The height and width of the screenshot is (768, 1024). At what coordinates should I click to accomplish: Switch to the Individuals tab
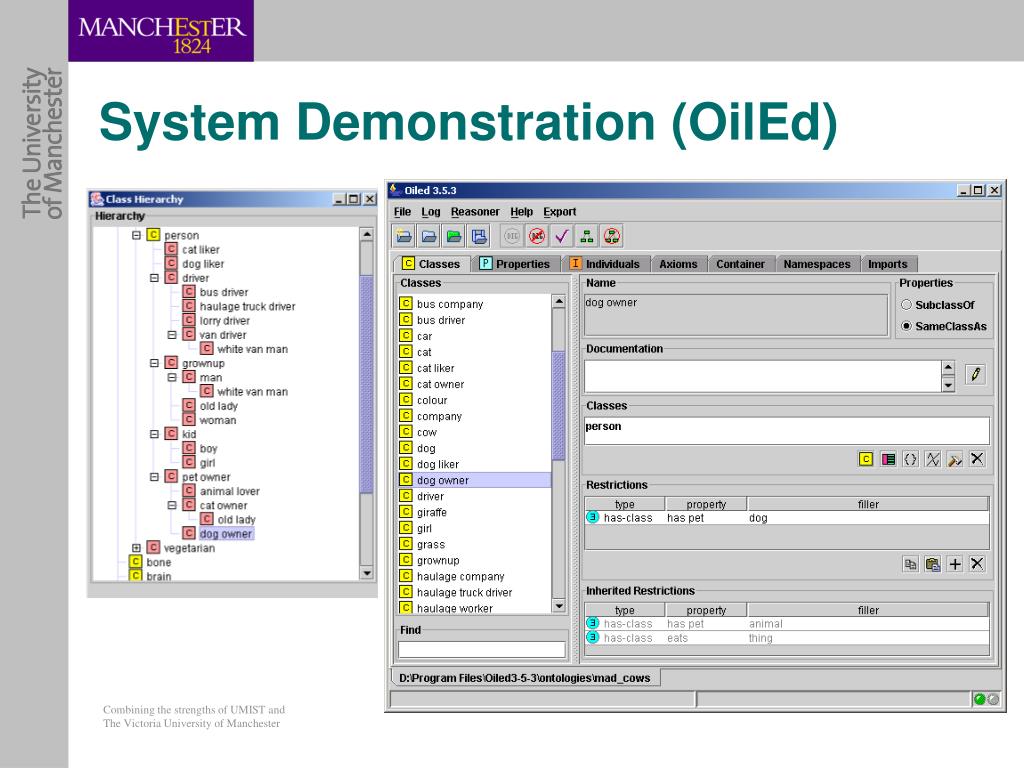(605, 264)
